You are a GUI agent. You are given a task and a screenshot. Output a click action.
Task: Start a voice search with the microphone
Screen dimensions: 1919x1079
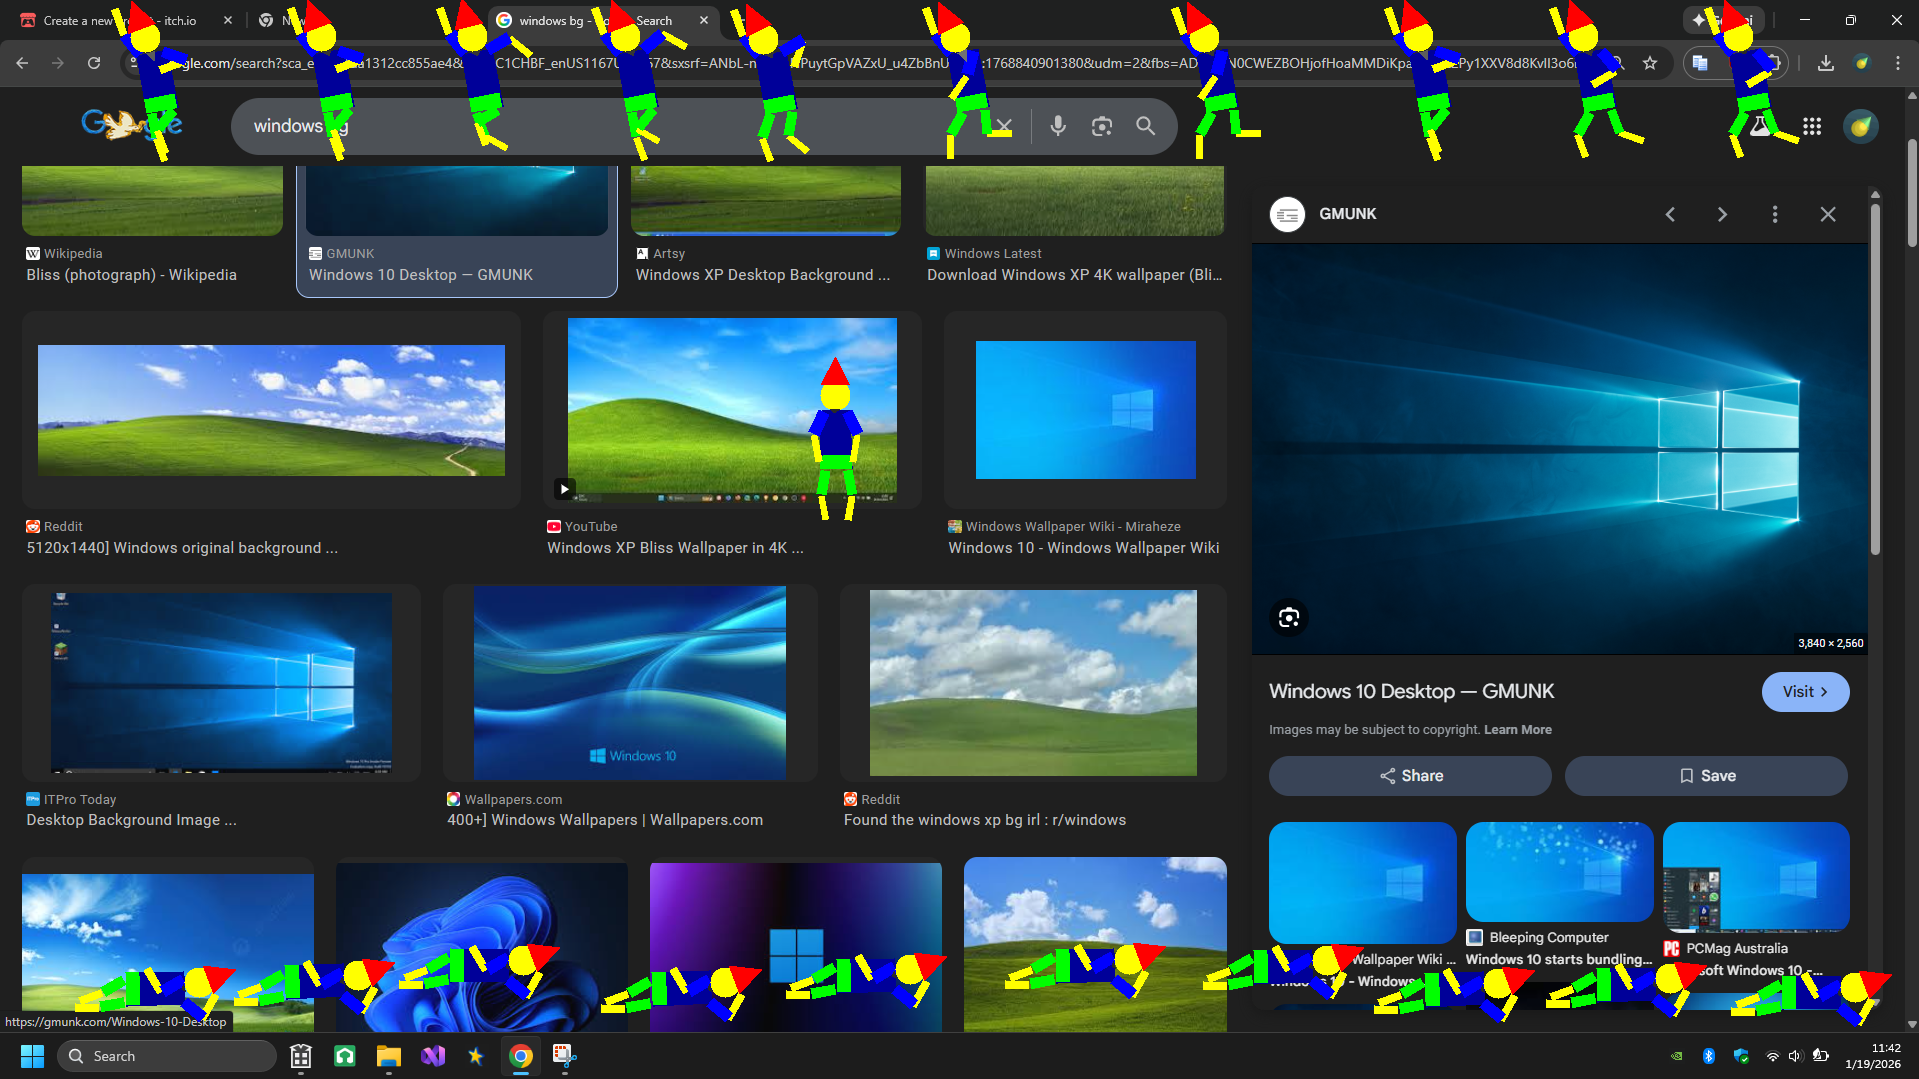click(1058, 126)
